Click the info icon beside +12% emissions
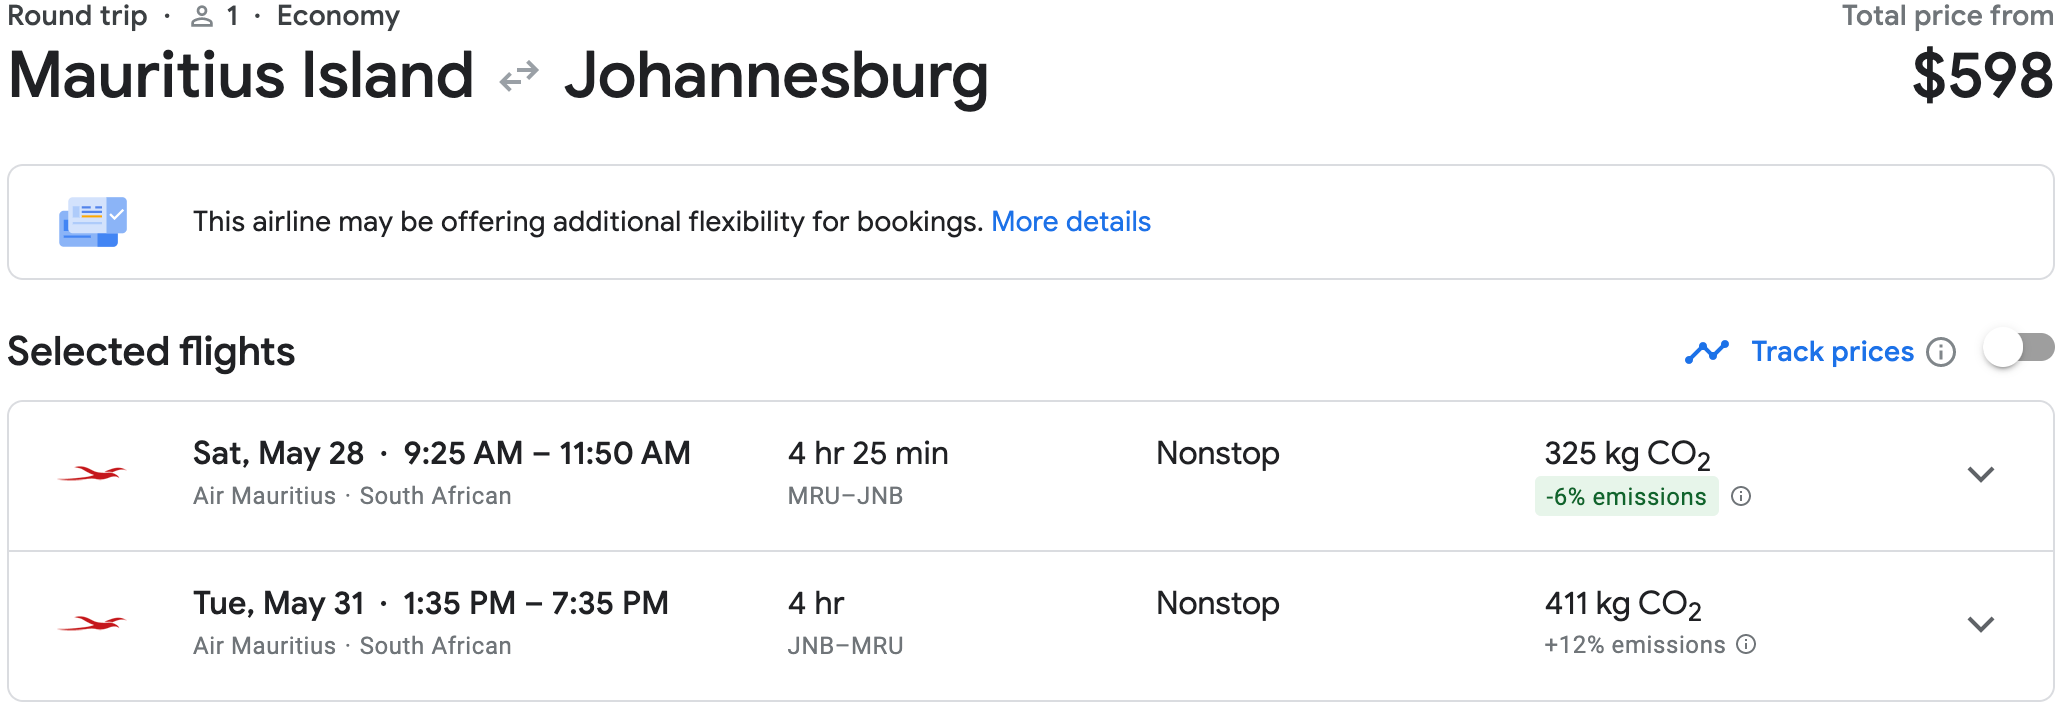 pyautogui.click(x=1746, y=645)
